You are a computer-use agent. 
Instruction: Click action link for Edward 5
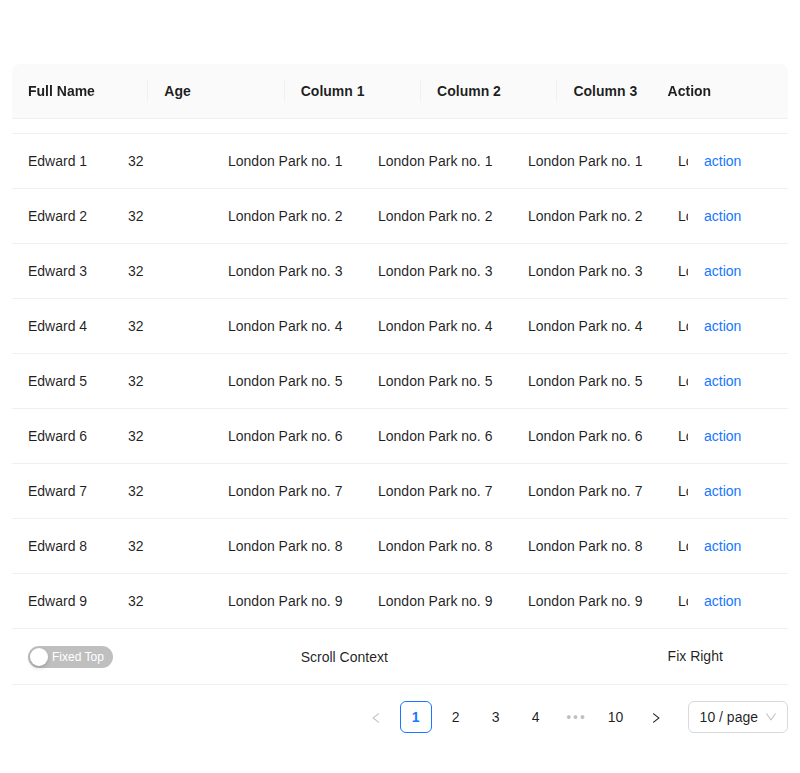coord(722,381)
